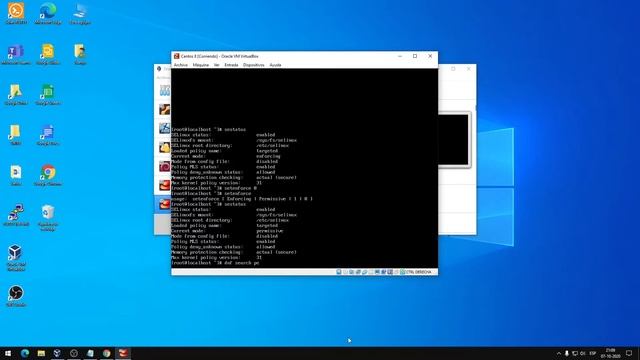This screenshot has height=360, width=640.
Task: Open the Google Sheets desktop shortcut
Action: point(48,95)
